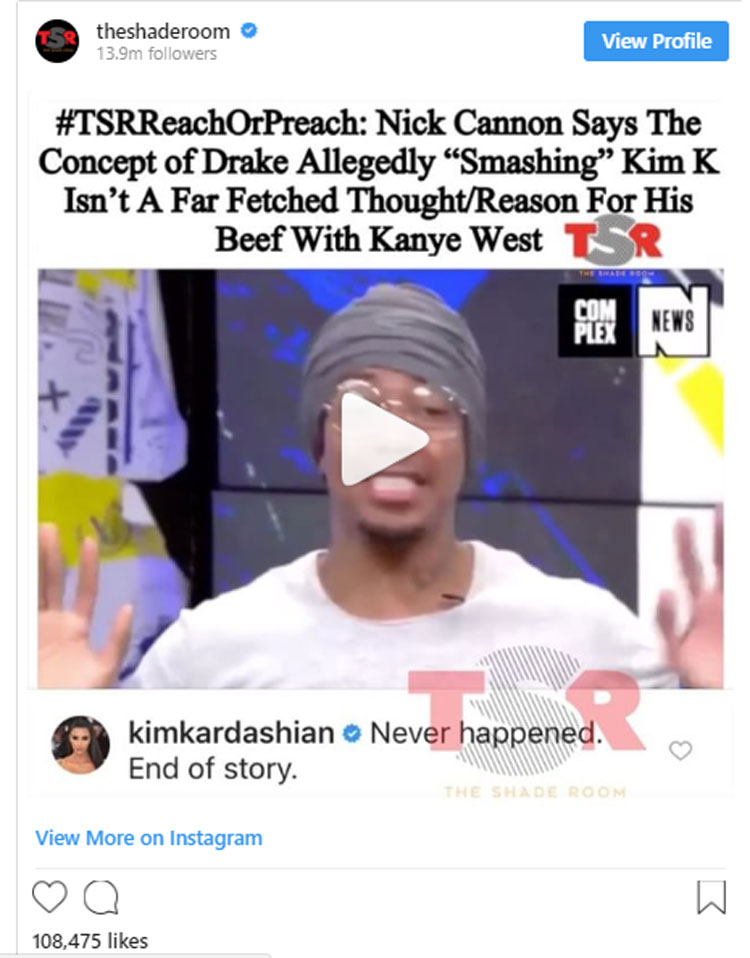
Task: Click the 13.9m followers text
Action: pos(156,54)
